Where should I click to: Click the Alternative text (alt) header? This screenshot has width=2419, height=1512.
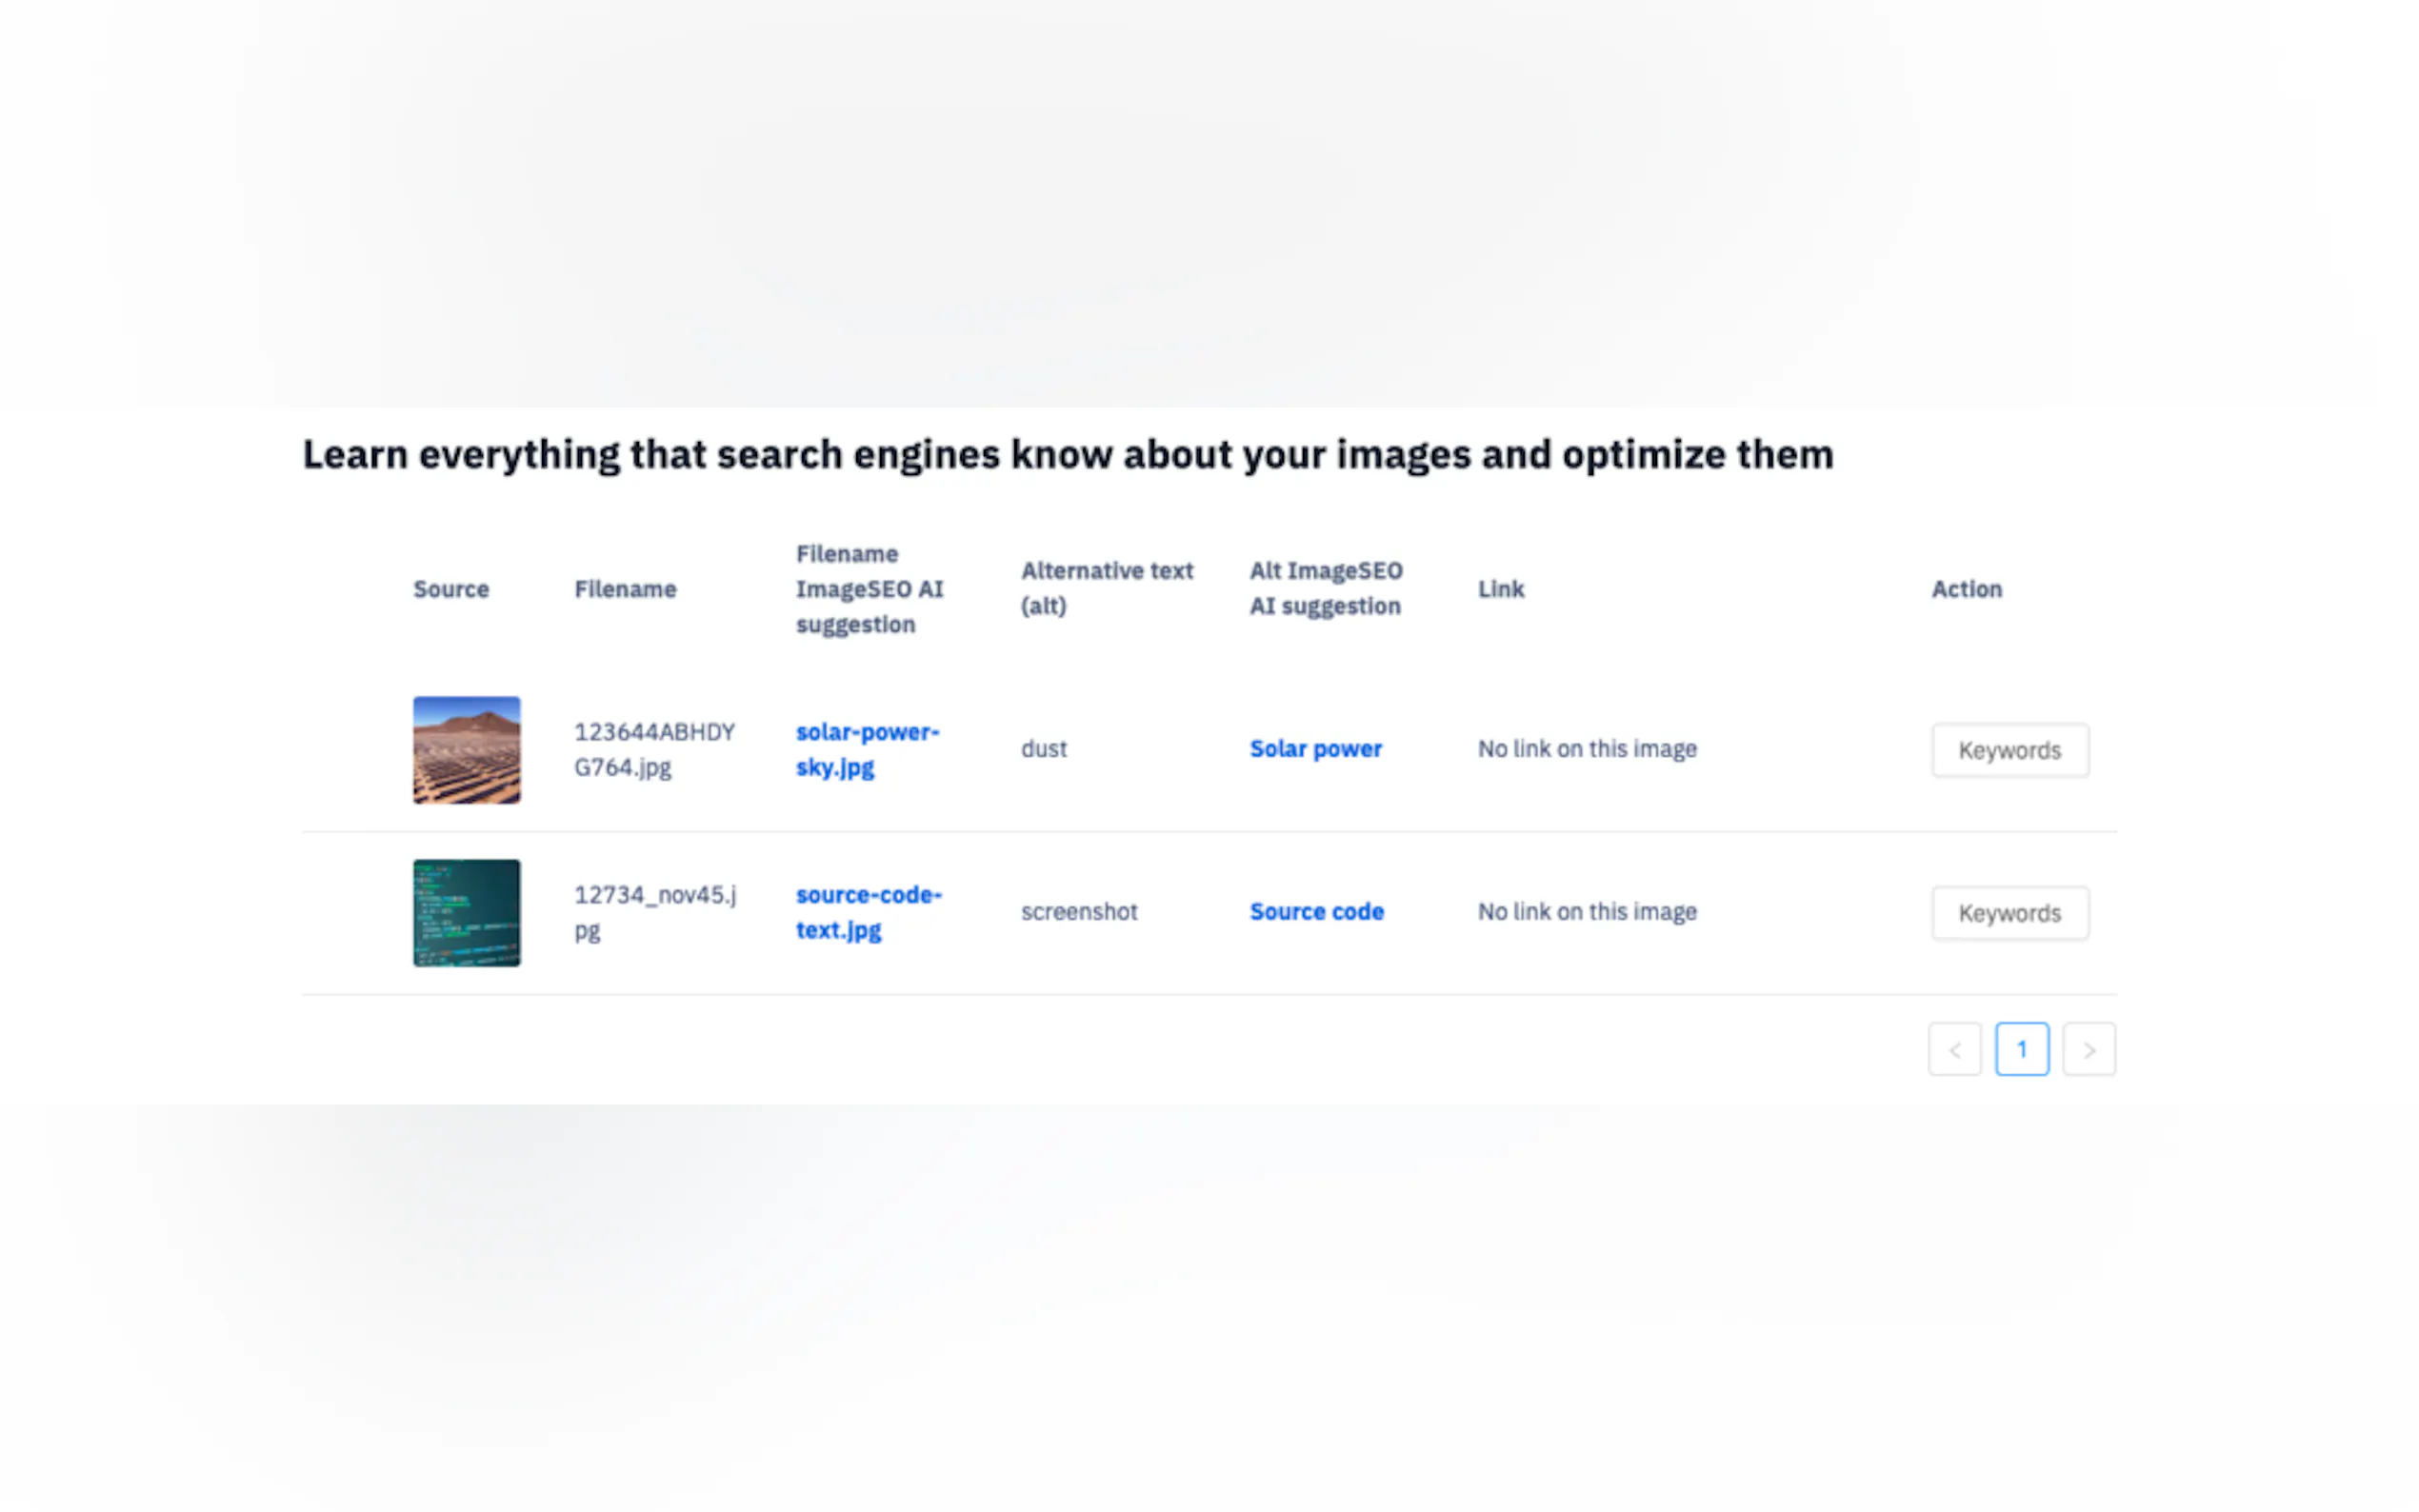[1106, 588]
